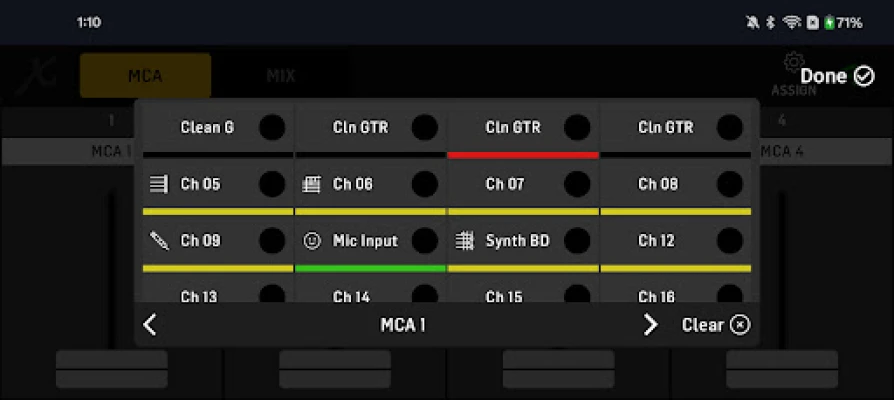Viewport: 894px width, 400px height.
Task: Select the Ch 14 channel label
Action: pos(351,296)
